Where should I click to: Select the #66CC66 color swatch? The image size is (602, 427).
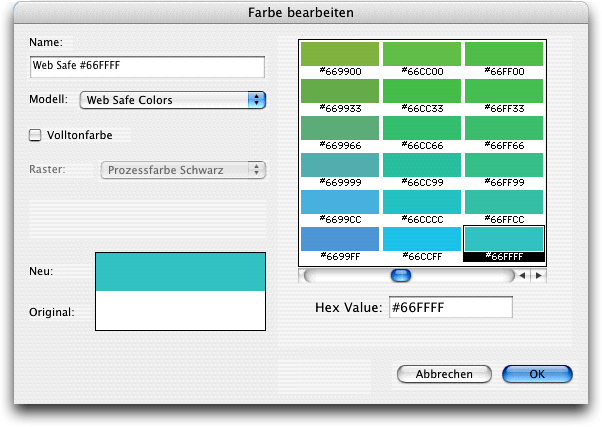(422, 128)
